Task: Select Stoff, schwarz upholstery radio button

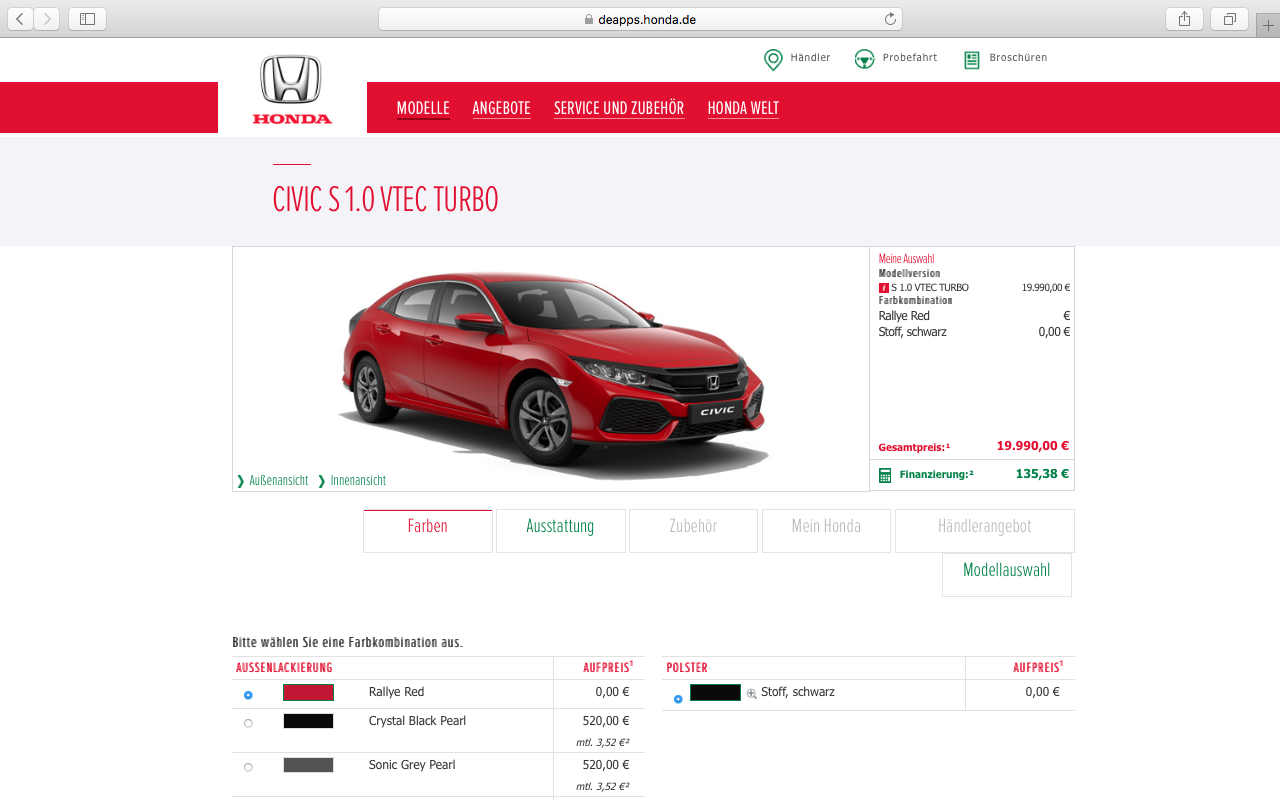Action: (x=678, y=699)
